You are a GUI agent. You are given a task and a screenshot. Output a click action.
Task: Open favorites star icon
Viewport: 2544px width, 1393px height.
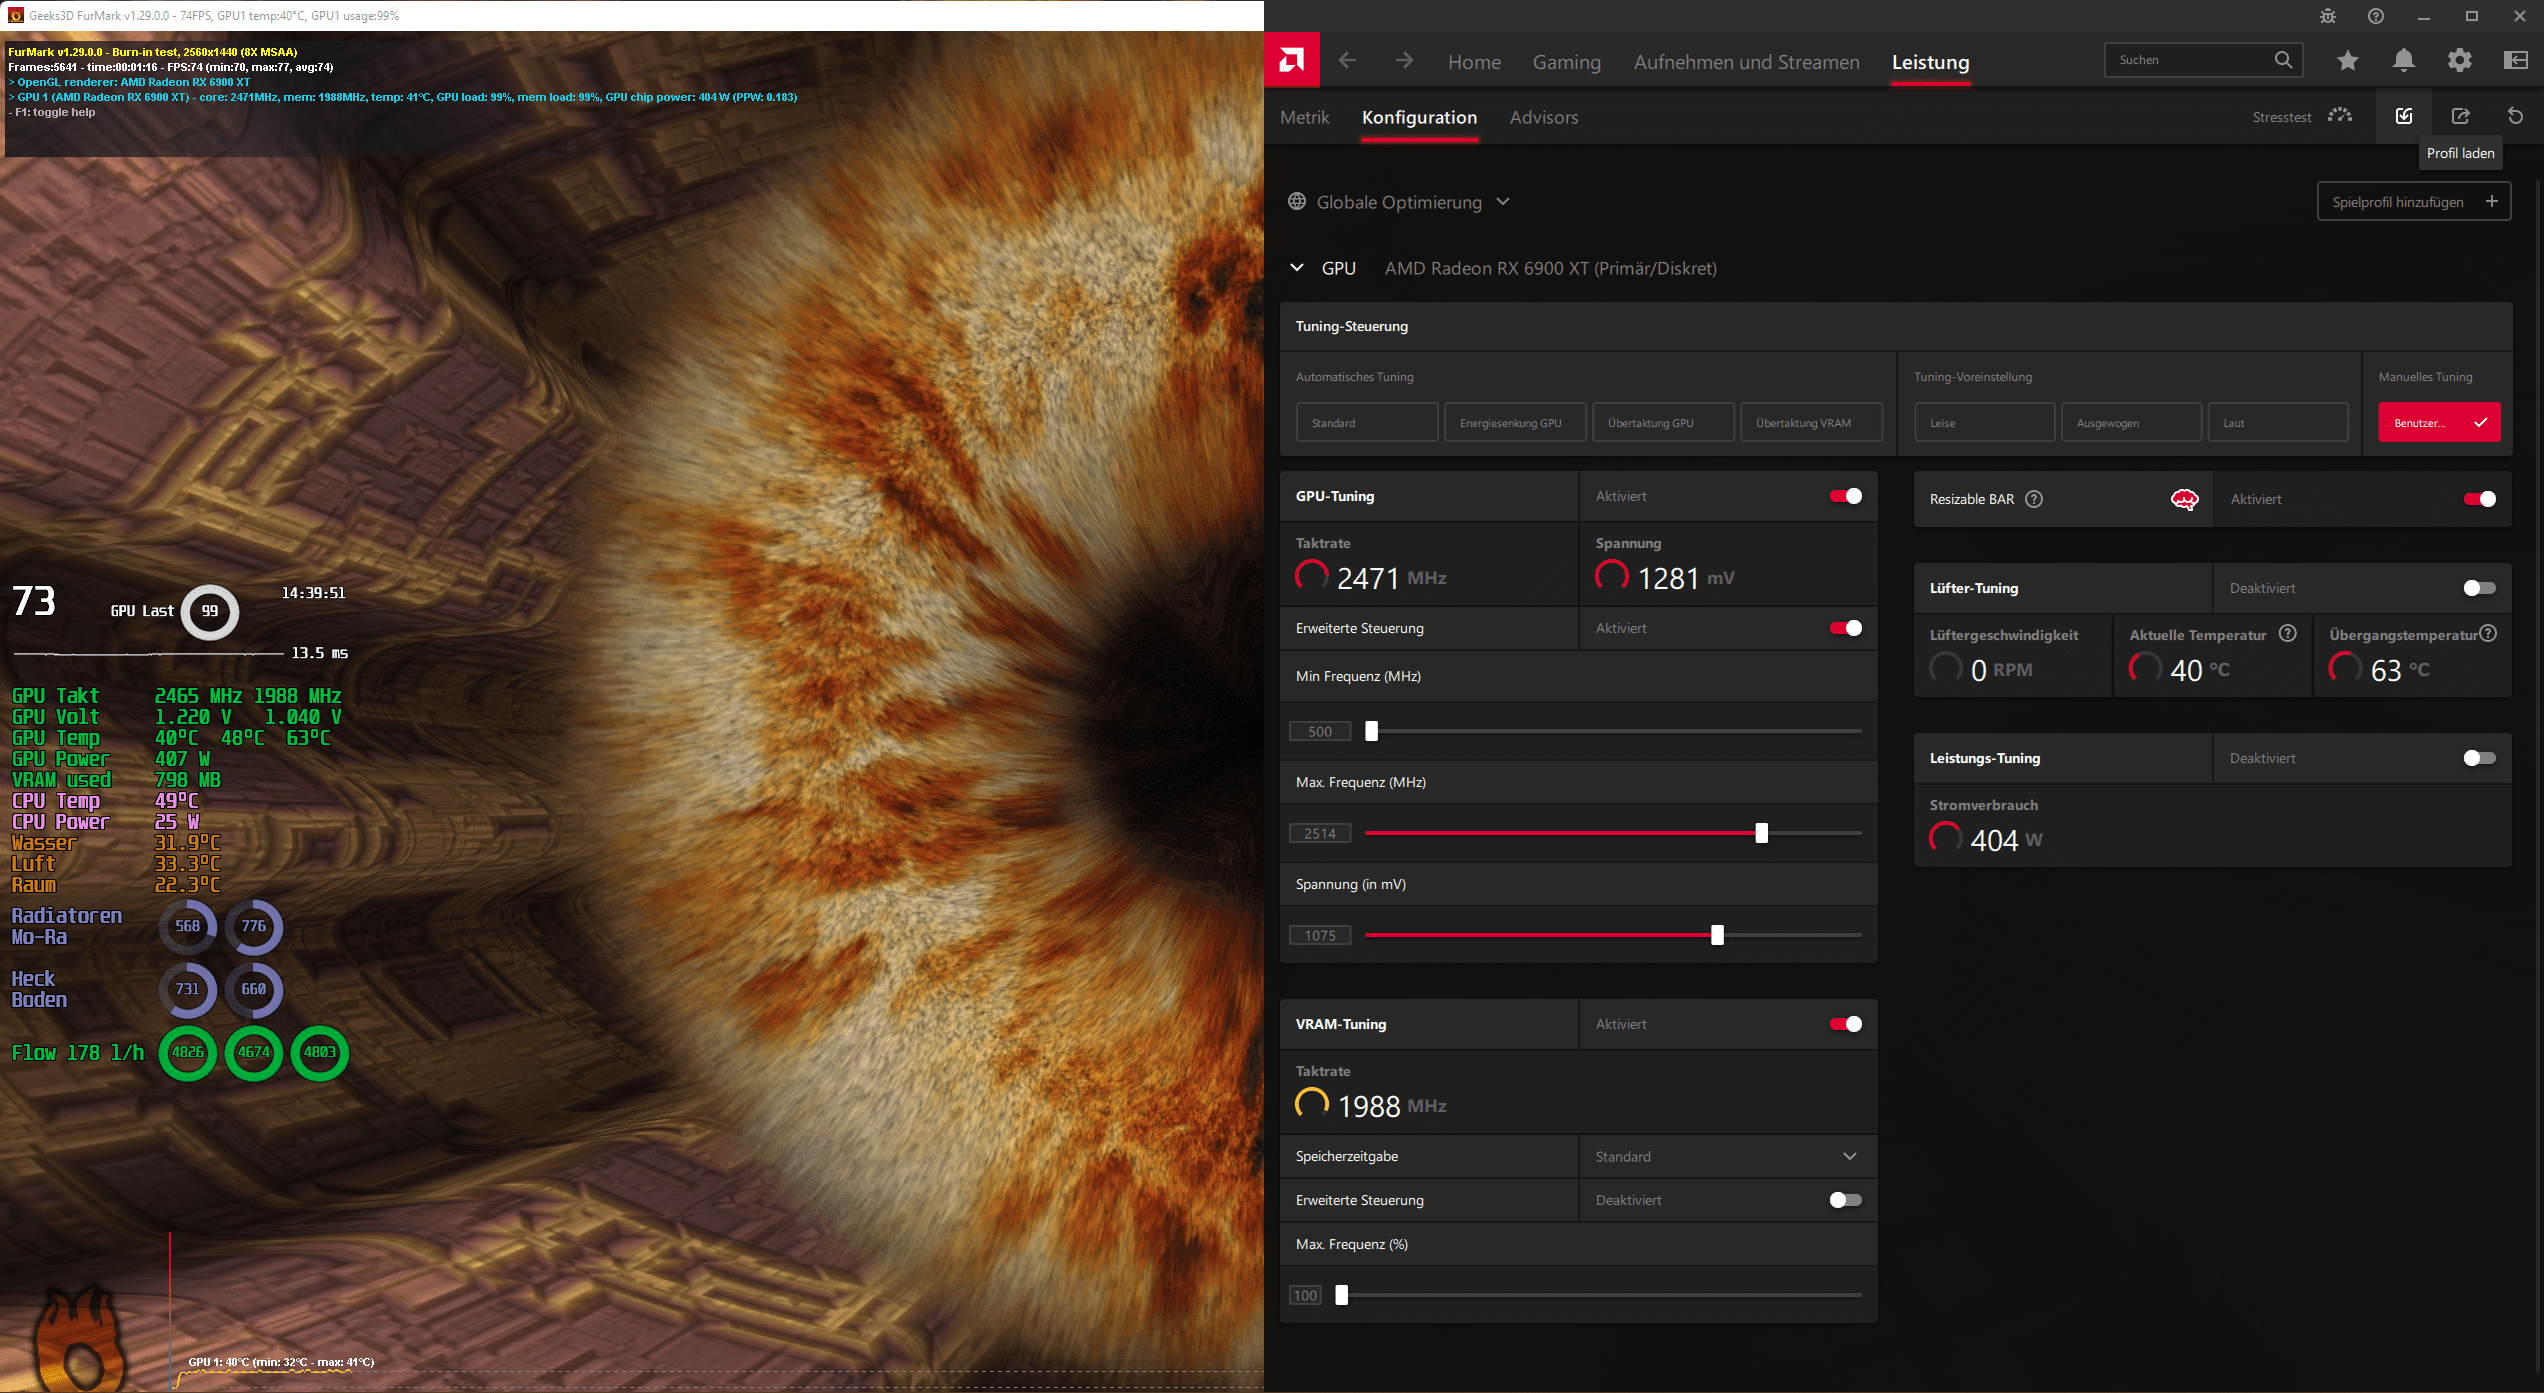point(2348,61)
